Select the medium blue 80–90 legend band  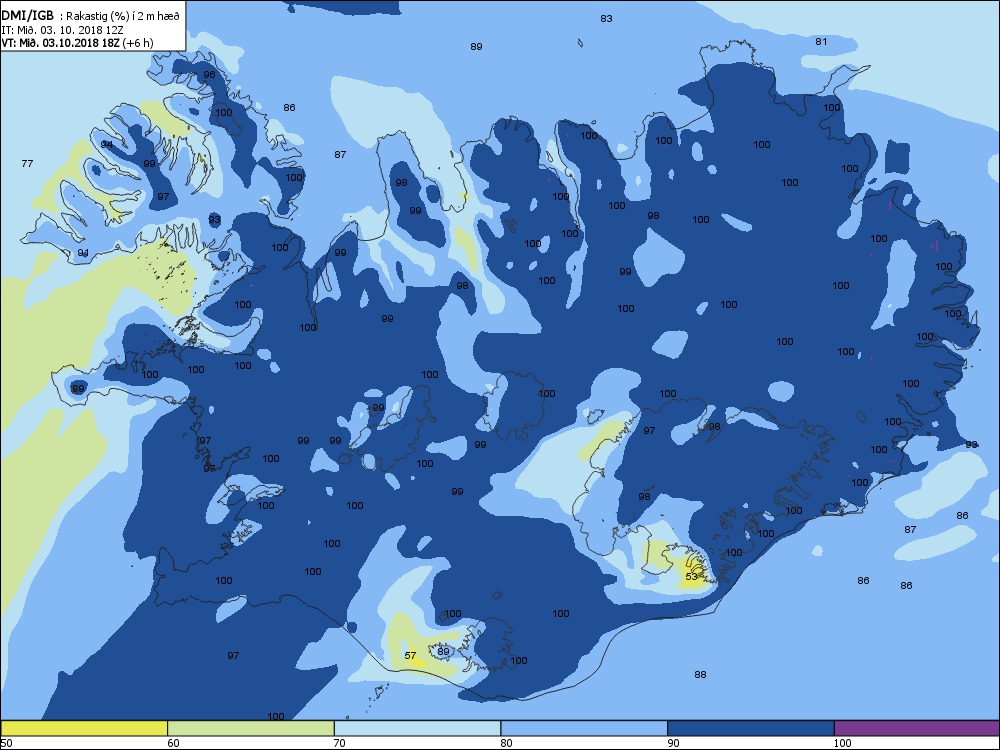click(x=584, y=728)
